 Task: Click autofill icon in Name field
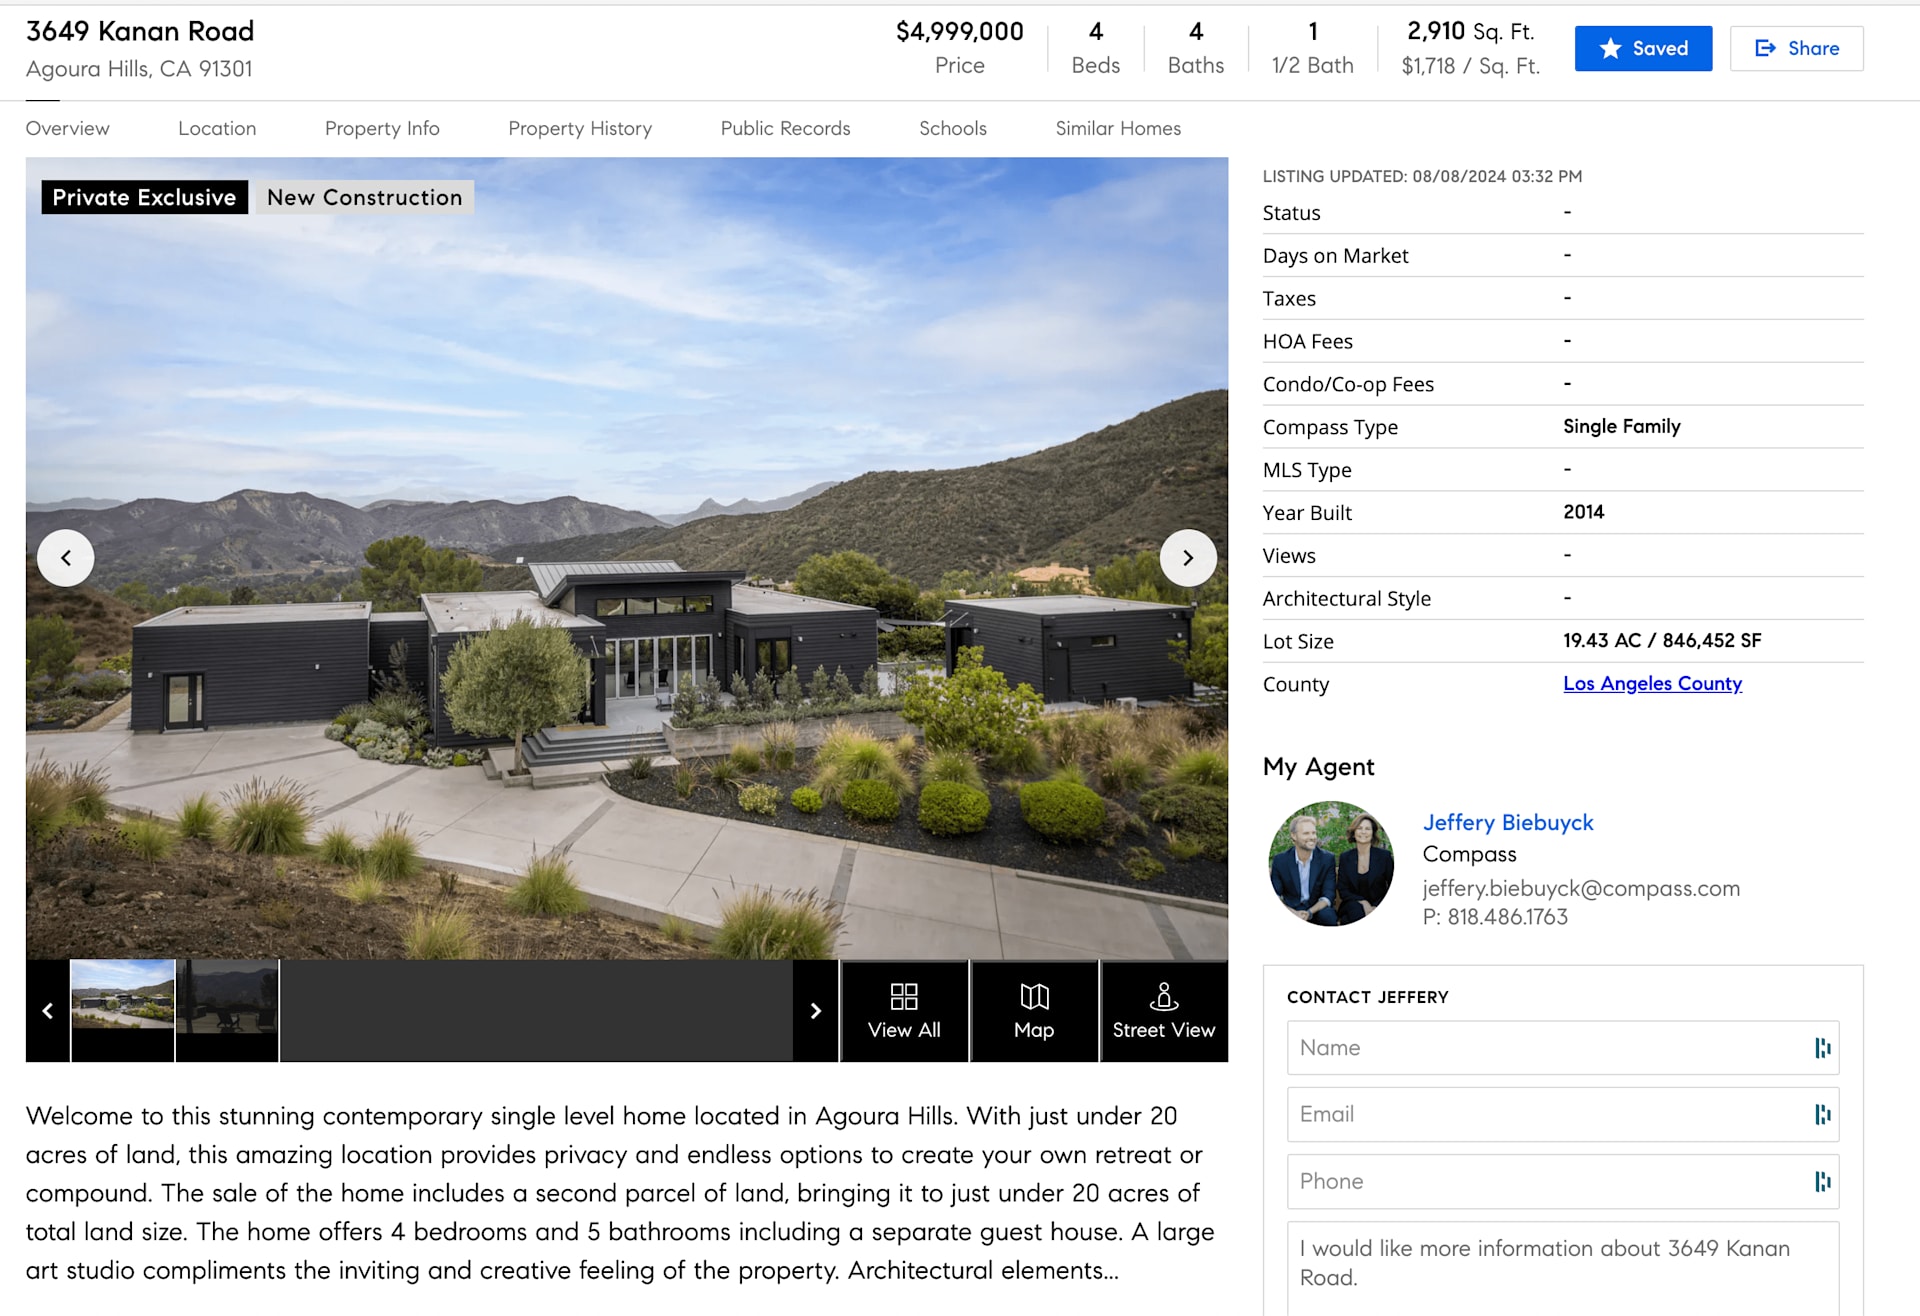(1822, 1048)
